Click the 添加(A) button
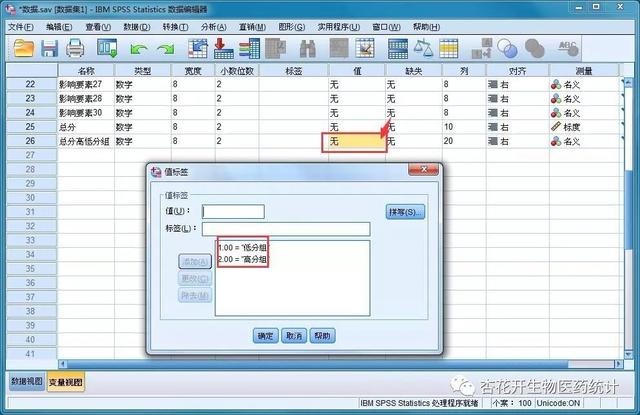This screenshot has height=415, width=640. click(195, 262)
